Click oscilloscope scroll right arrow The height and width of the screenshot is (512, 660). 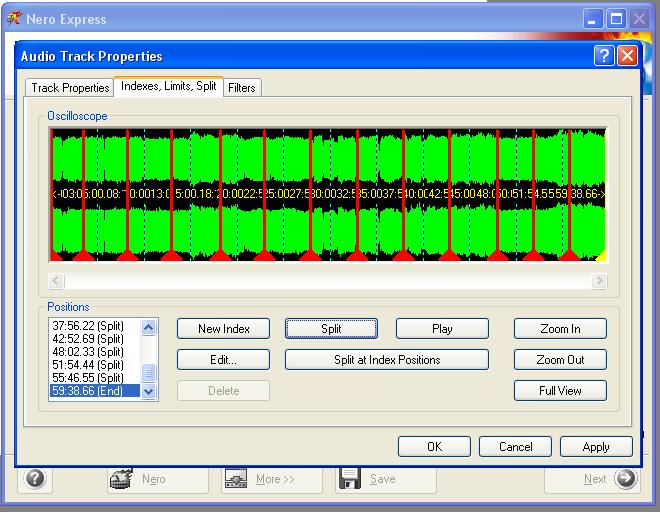pos(599,280)
